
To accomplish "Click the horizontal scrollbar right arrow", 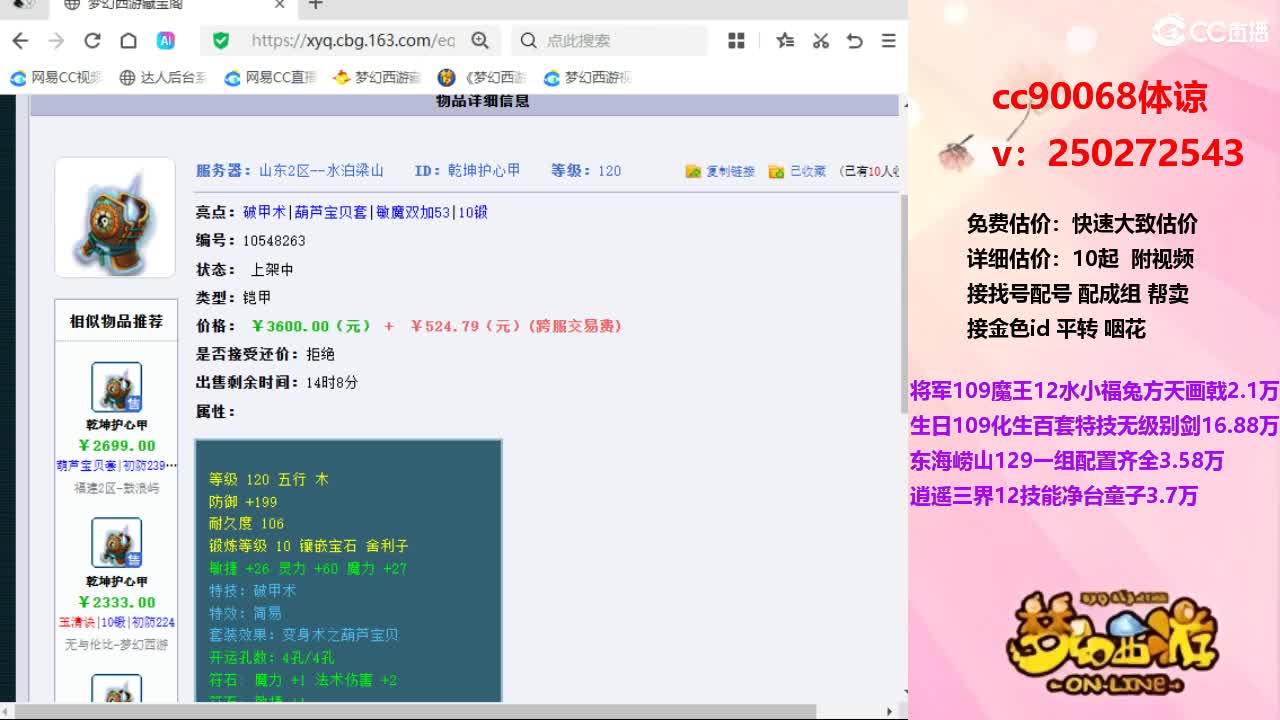I will click(889, 711).
